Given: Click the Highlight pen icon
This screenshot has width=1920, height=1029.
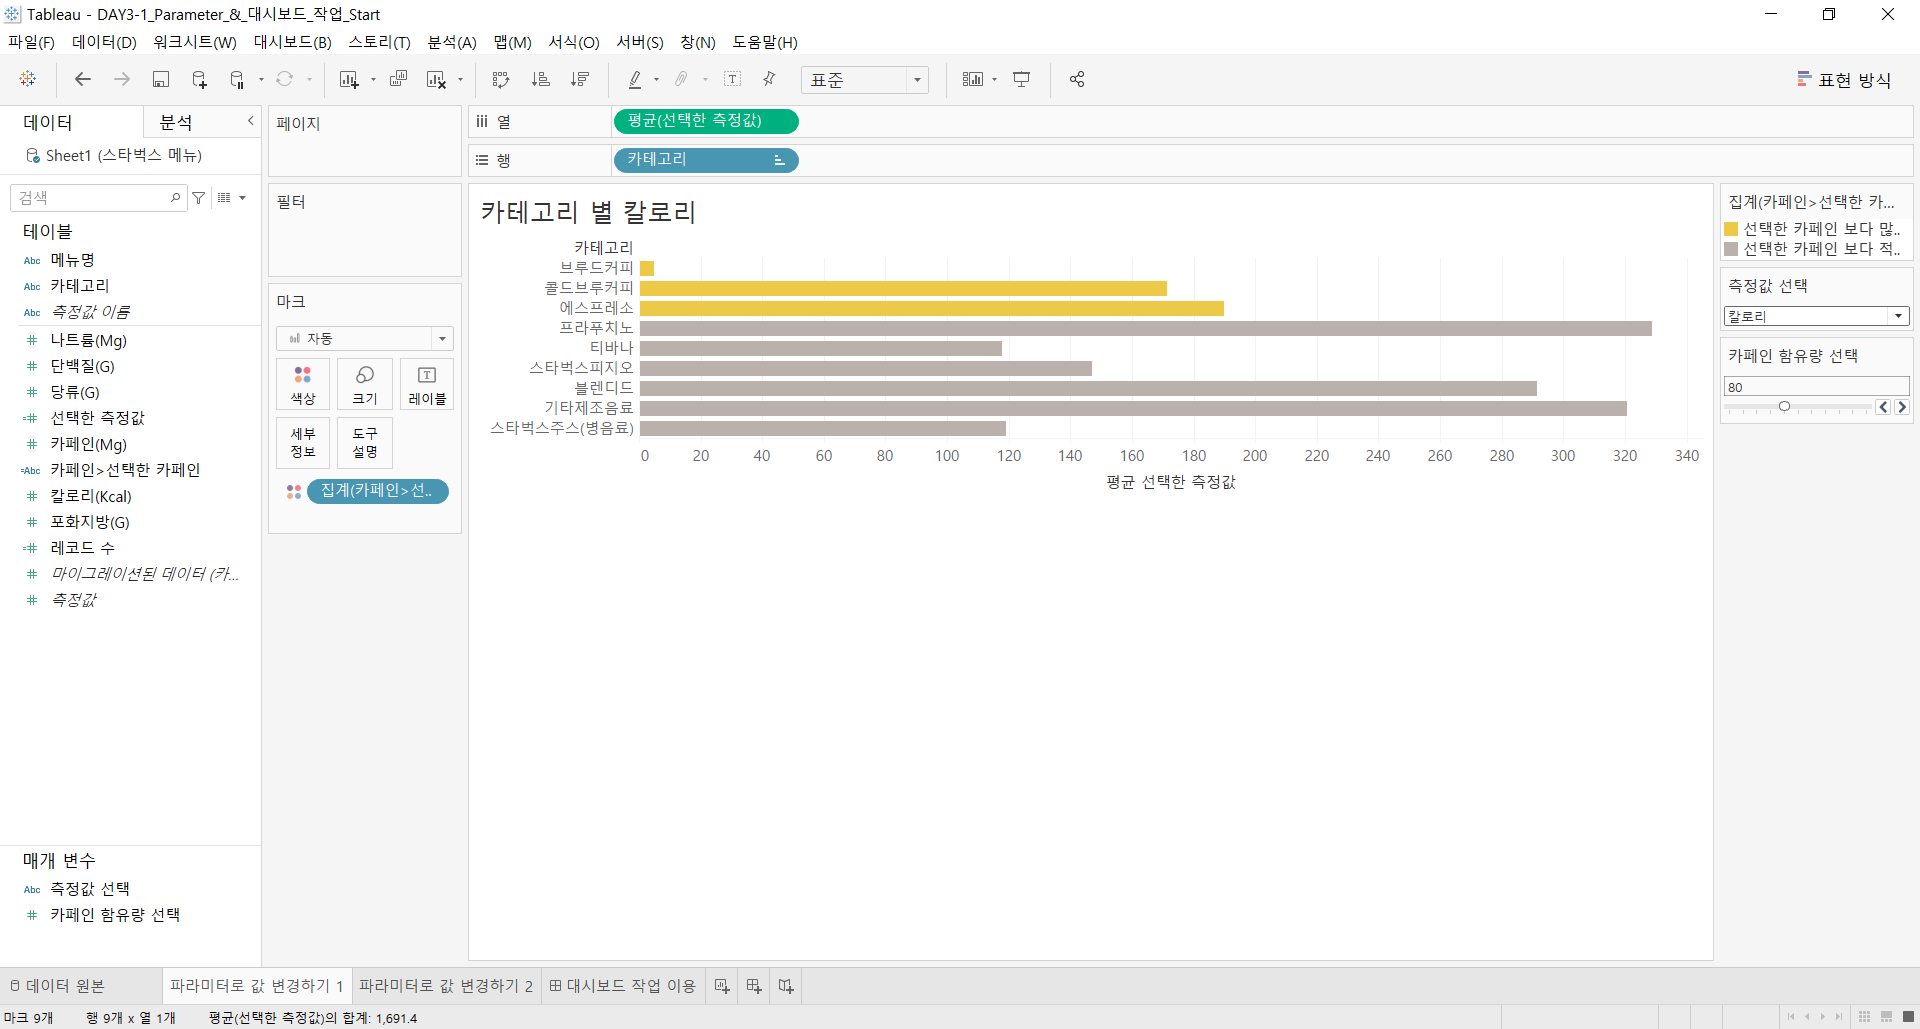Looking at the screenshot, I should pos(634,79).
